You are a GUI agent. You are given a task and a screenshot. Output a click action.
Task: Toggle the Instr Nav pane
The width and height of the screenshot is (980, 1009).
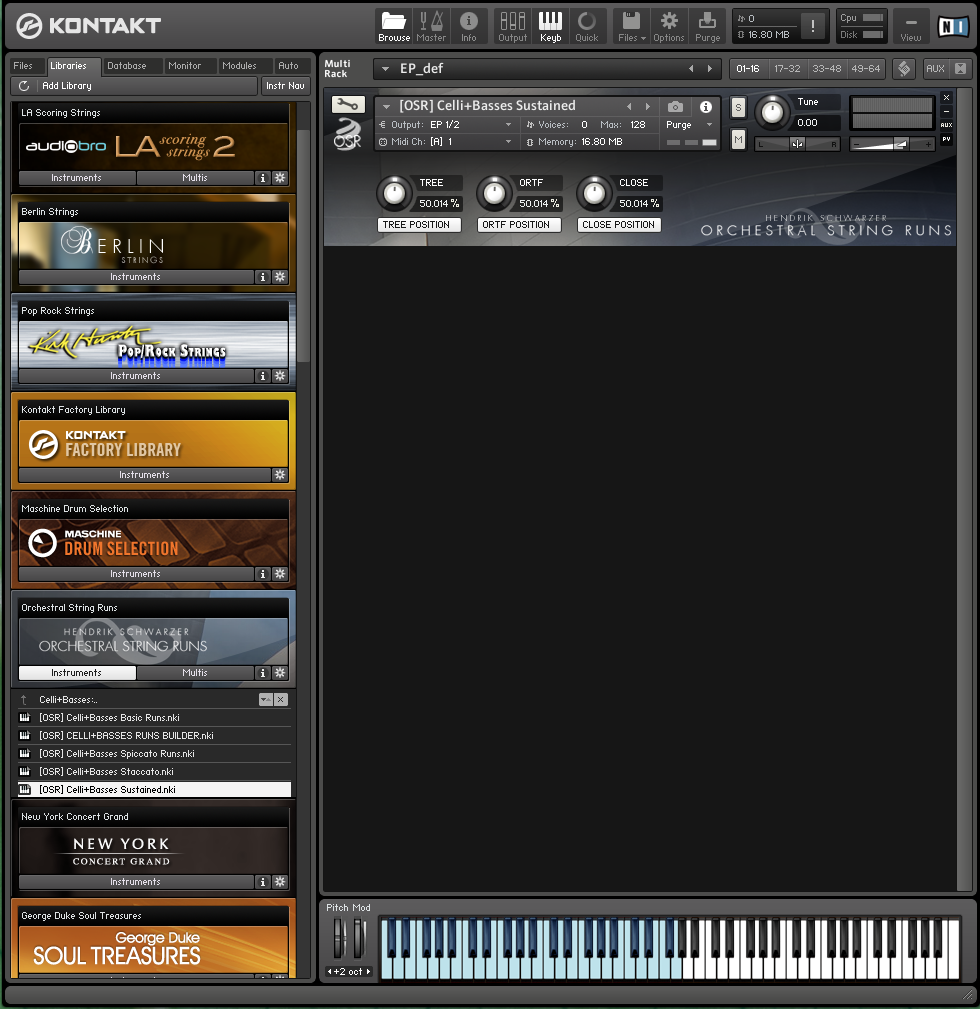(285, 86)
